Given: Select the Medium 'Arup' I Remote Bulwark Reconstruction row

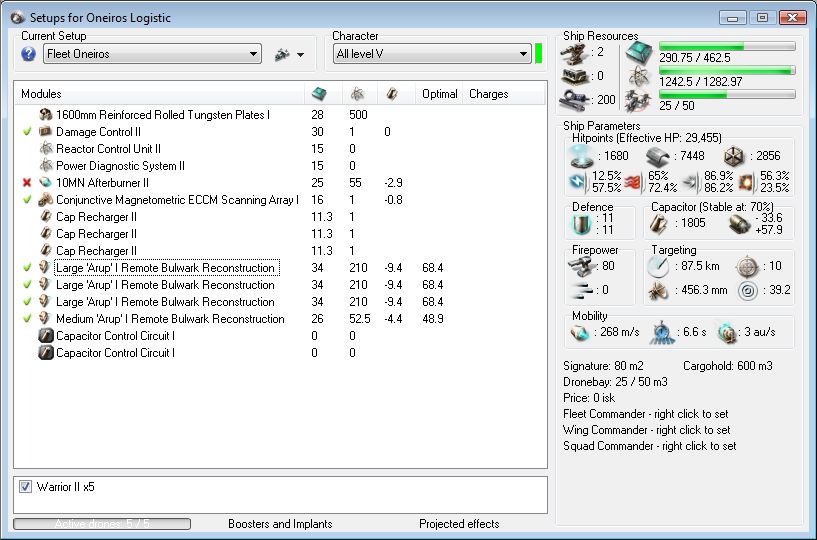Looking at the screenshot, I should 281,319.
